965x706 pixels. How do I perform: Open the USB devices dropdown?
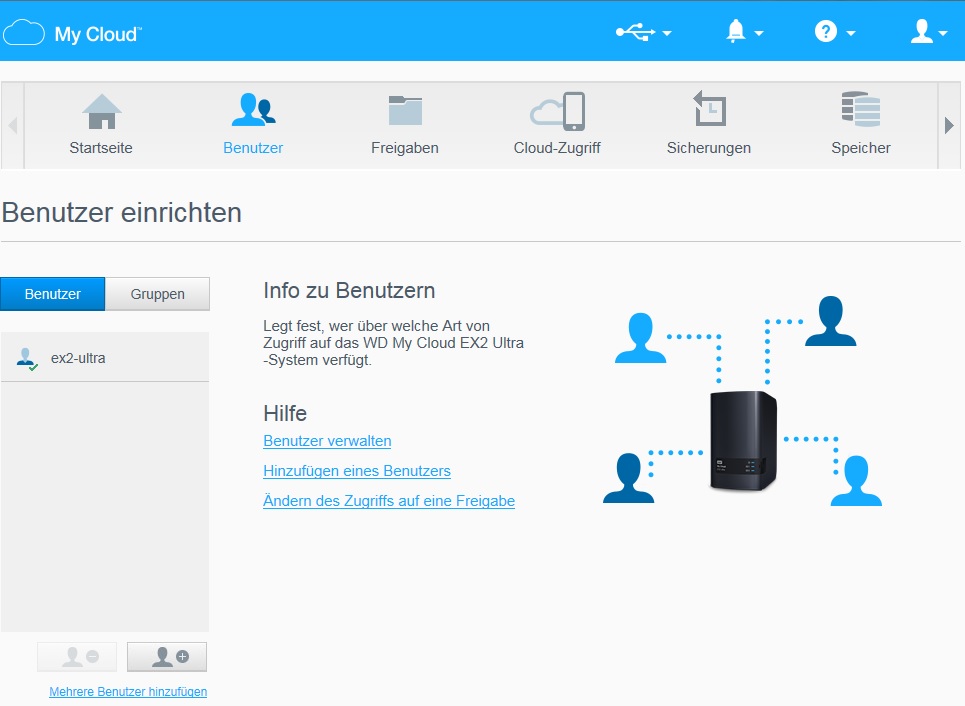[642, 32]
